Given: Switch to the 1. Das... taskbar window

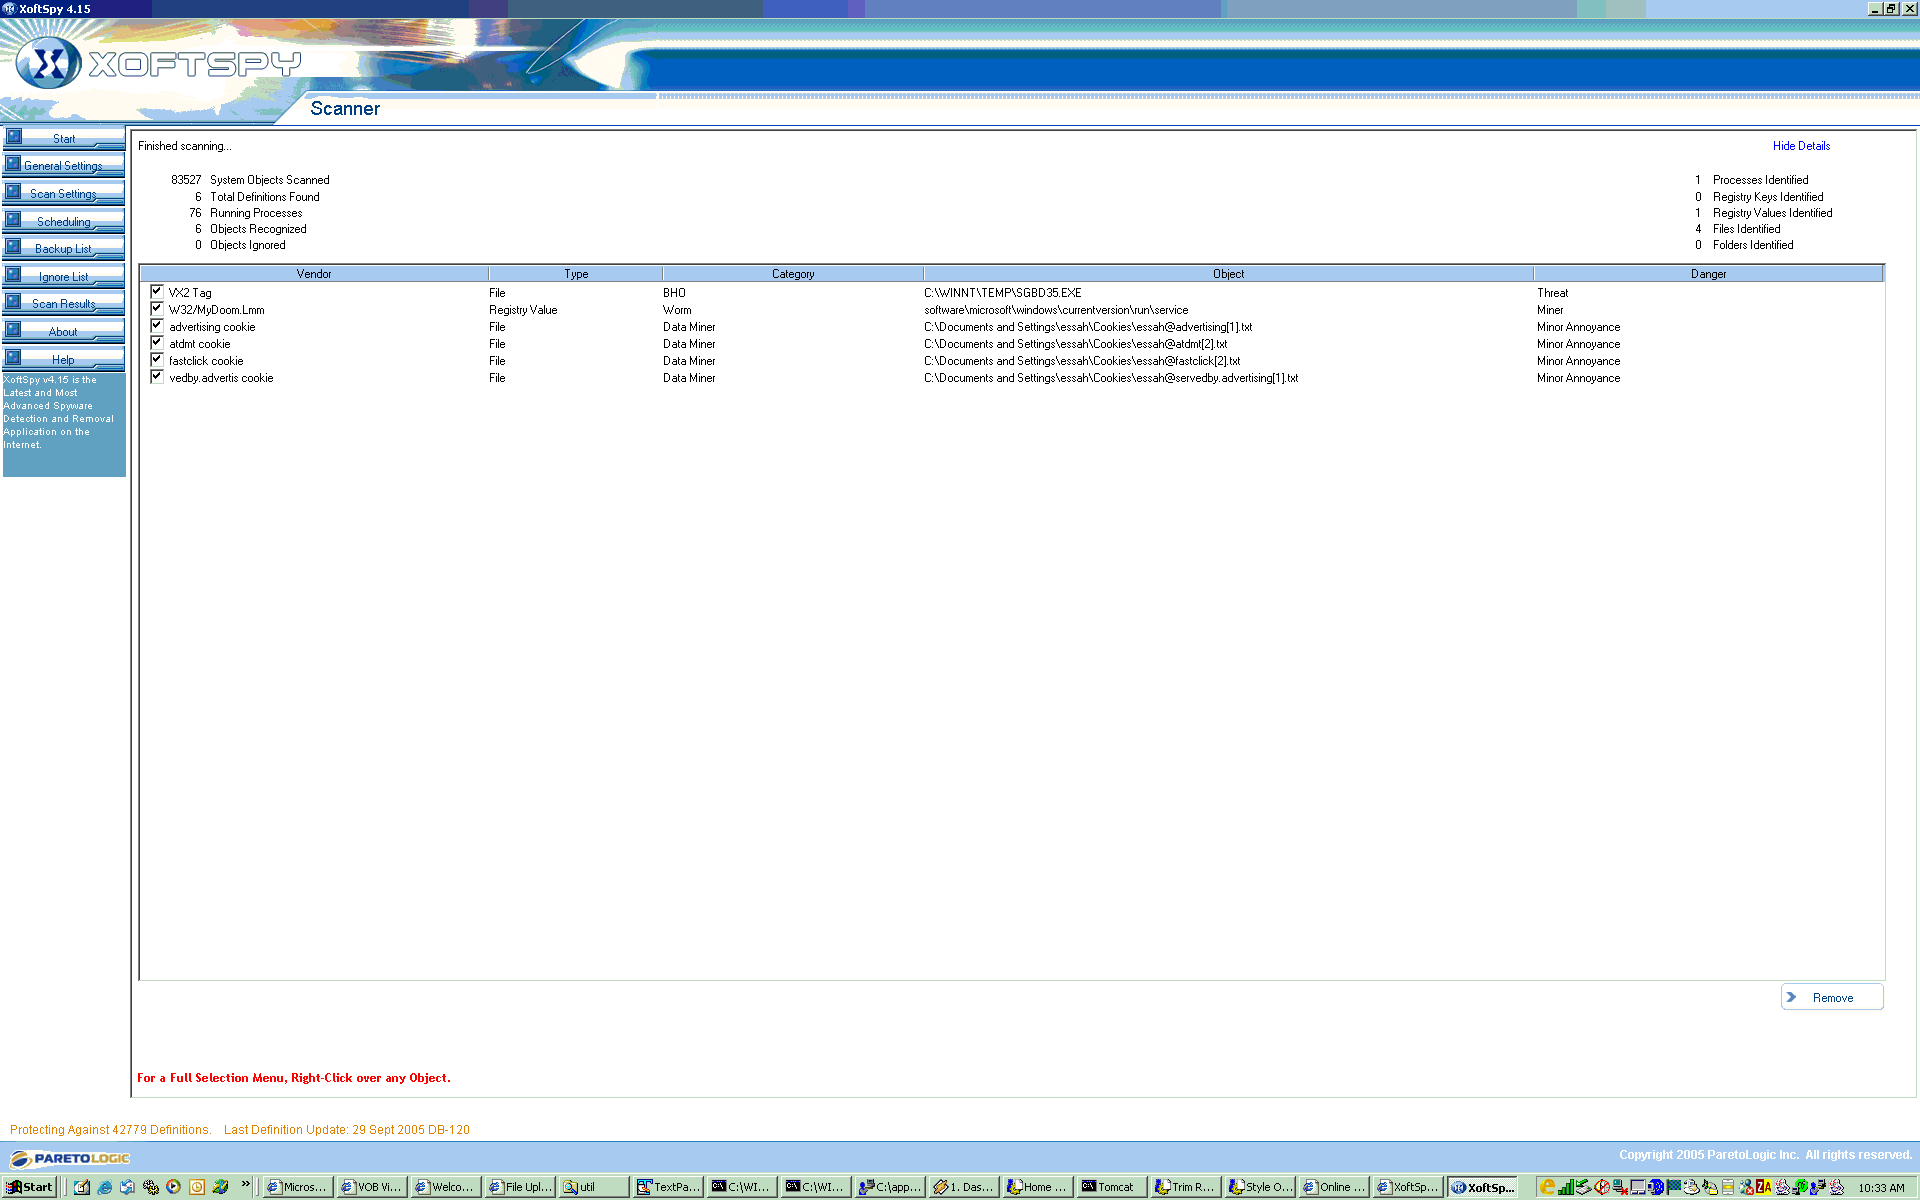Looking at the screenshot, I should point(963,1187).
